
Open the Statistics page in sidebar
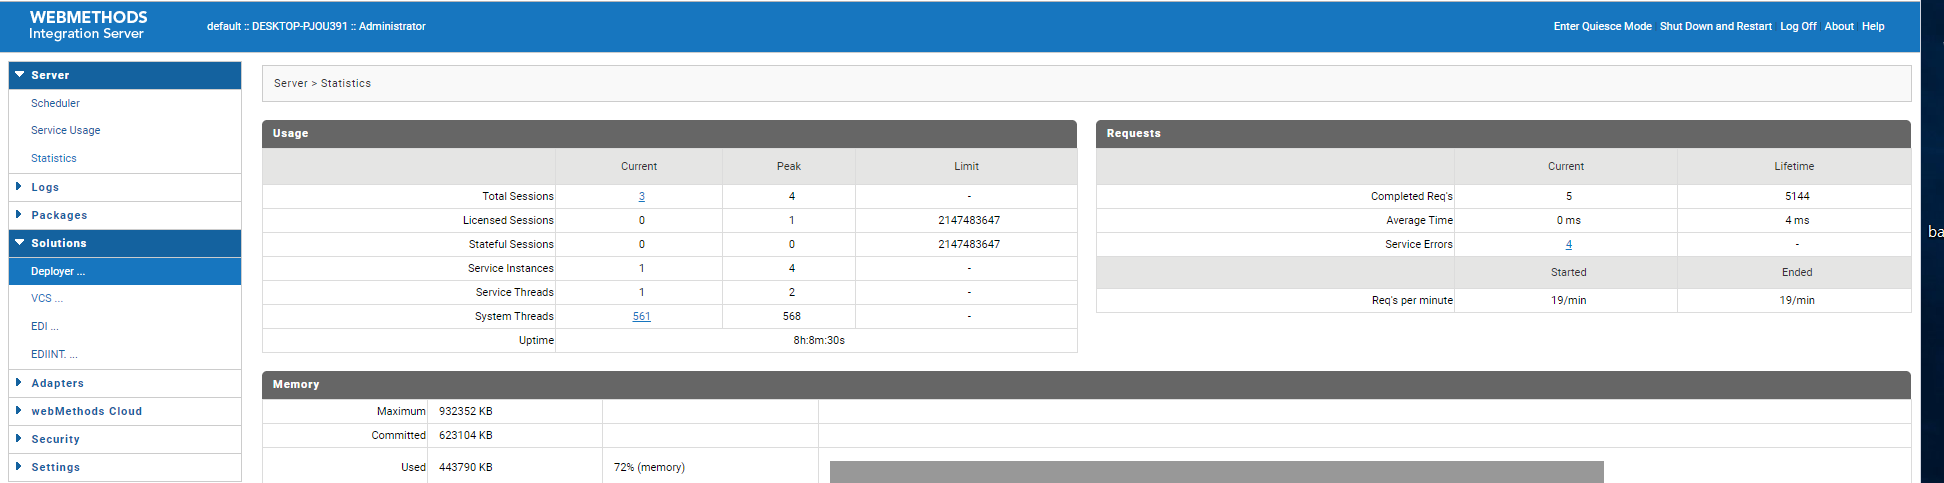53,158
